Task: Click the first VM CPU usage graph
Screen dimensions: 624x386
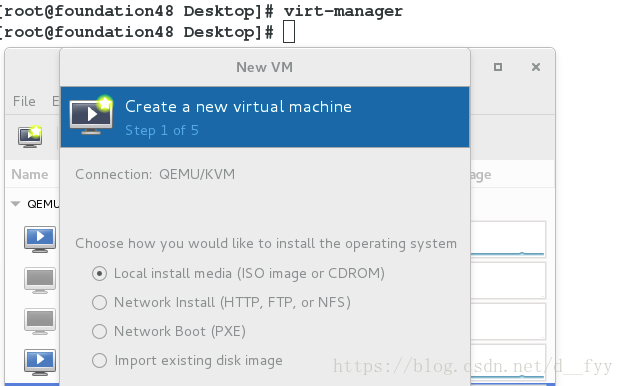Action: 508,239
